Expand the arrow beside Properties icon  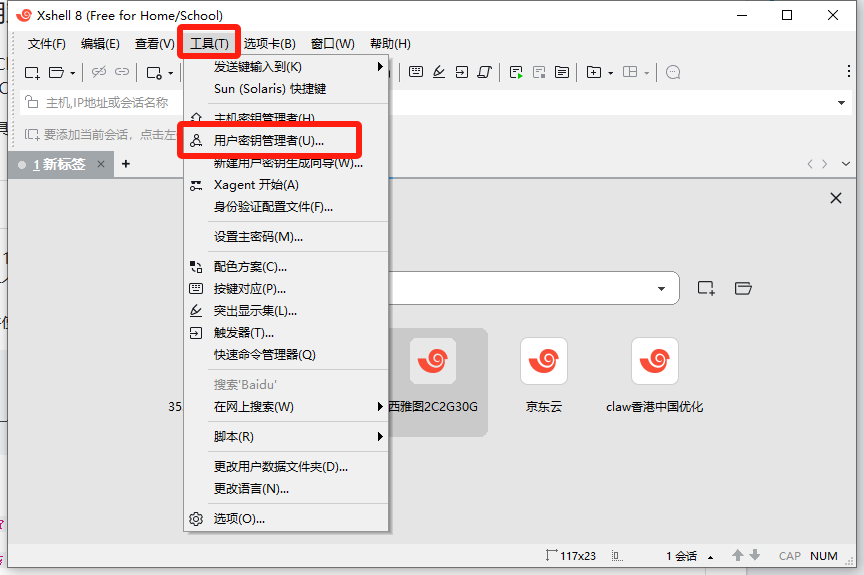(170, 73)
